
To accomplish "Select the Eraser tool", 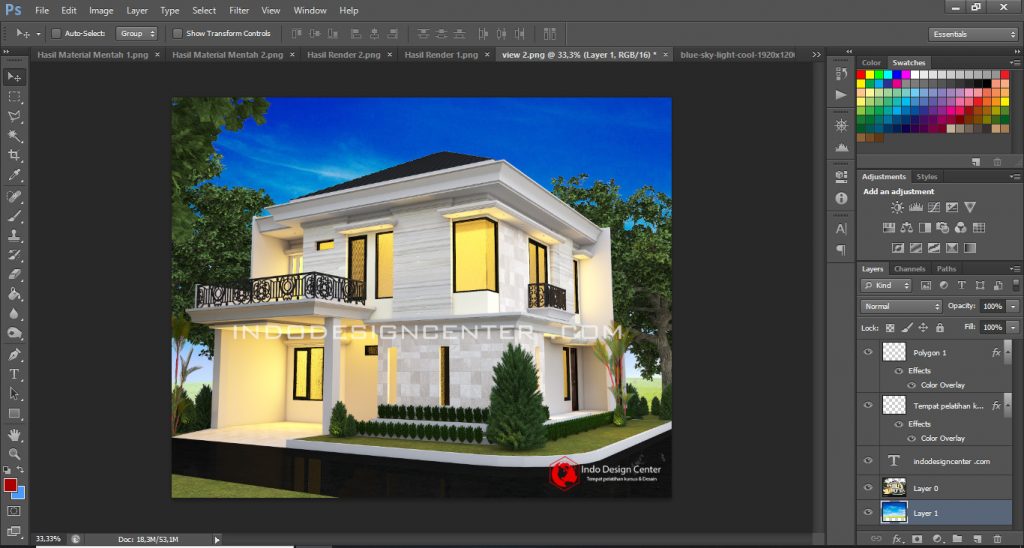I will point(14,275).
